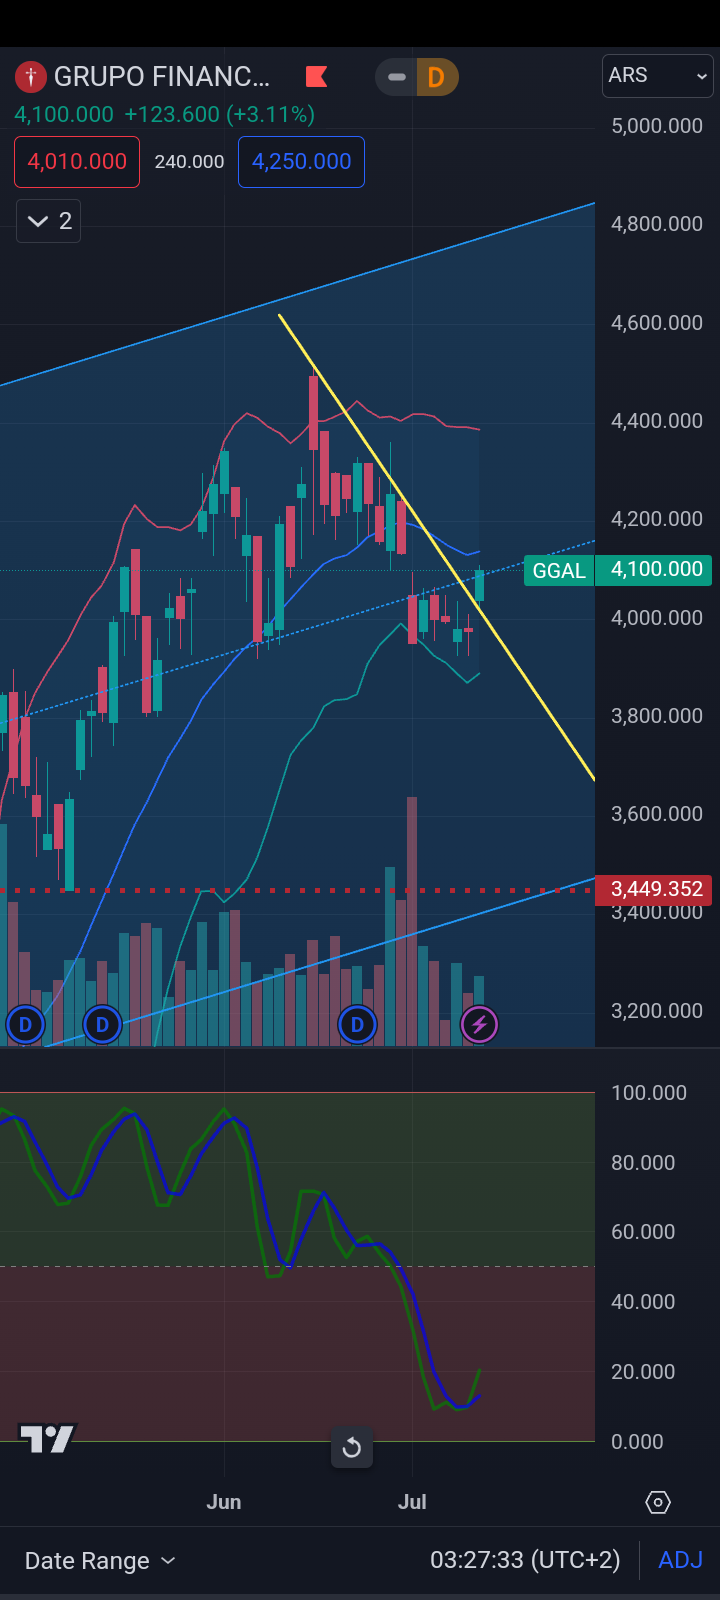
Task: Click the +123.600 (+3.11%) change text
Action: 220,115
